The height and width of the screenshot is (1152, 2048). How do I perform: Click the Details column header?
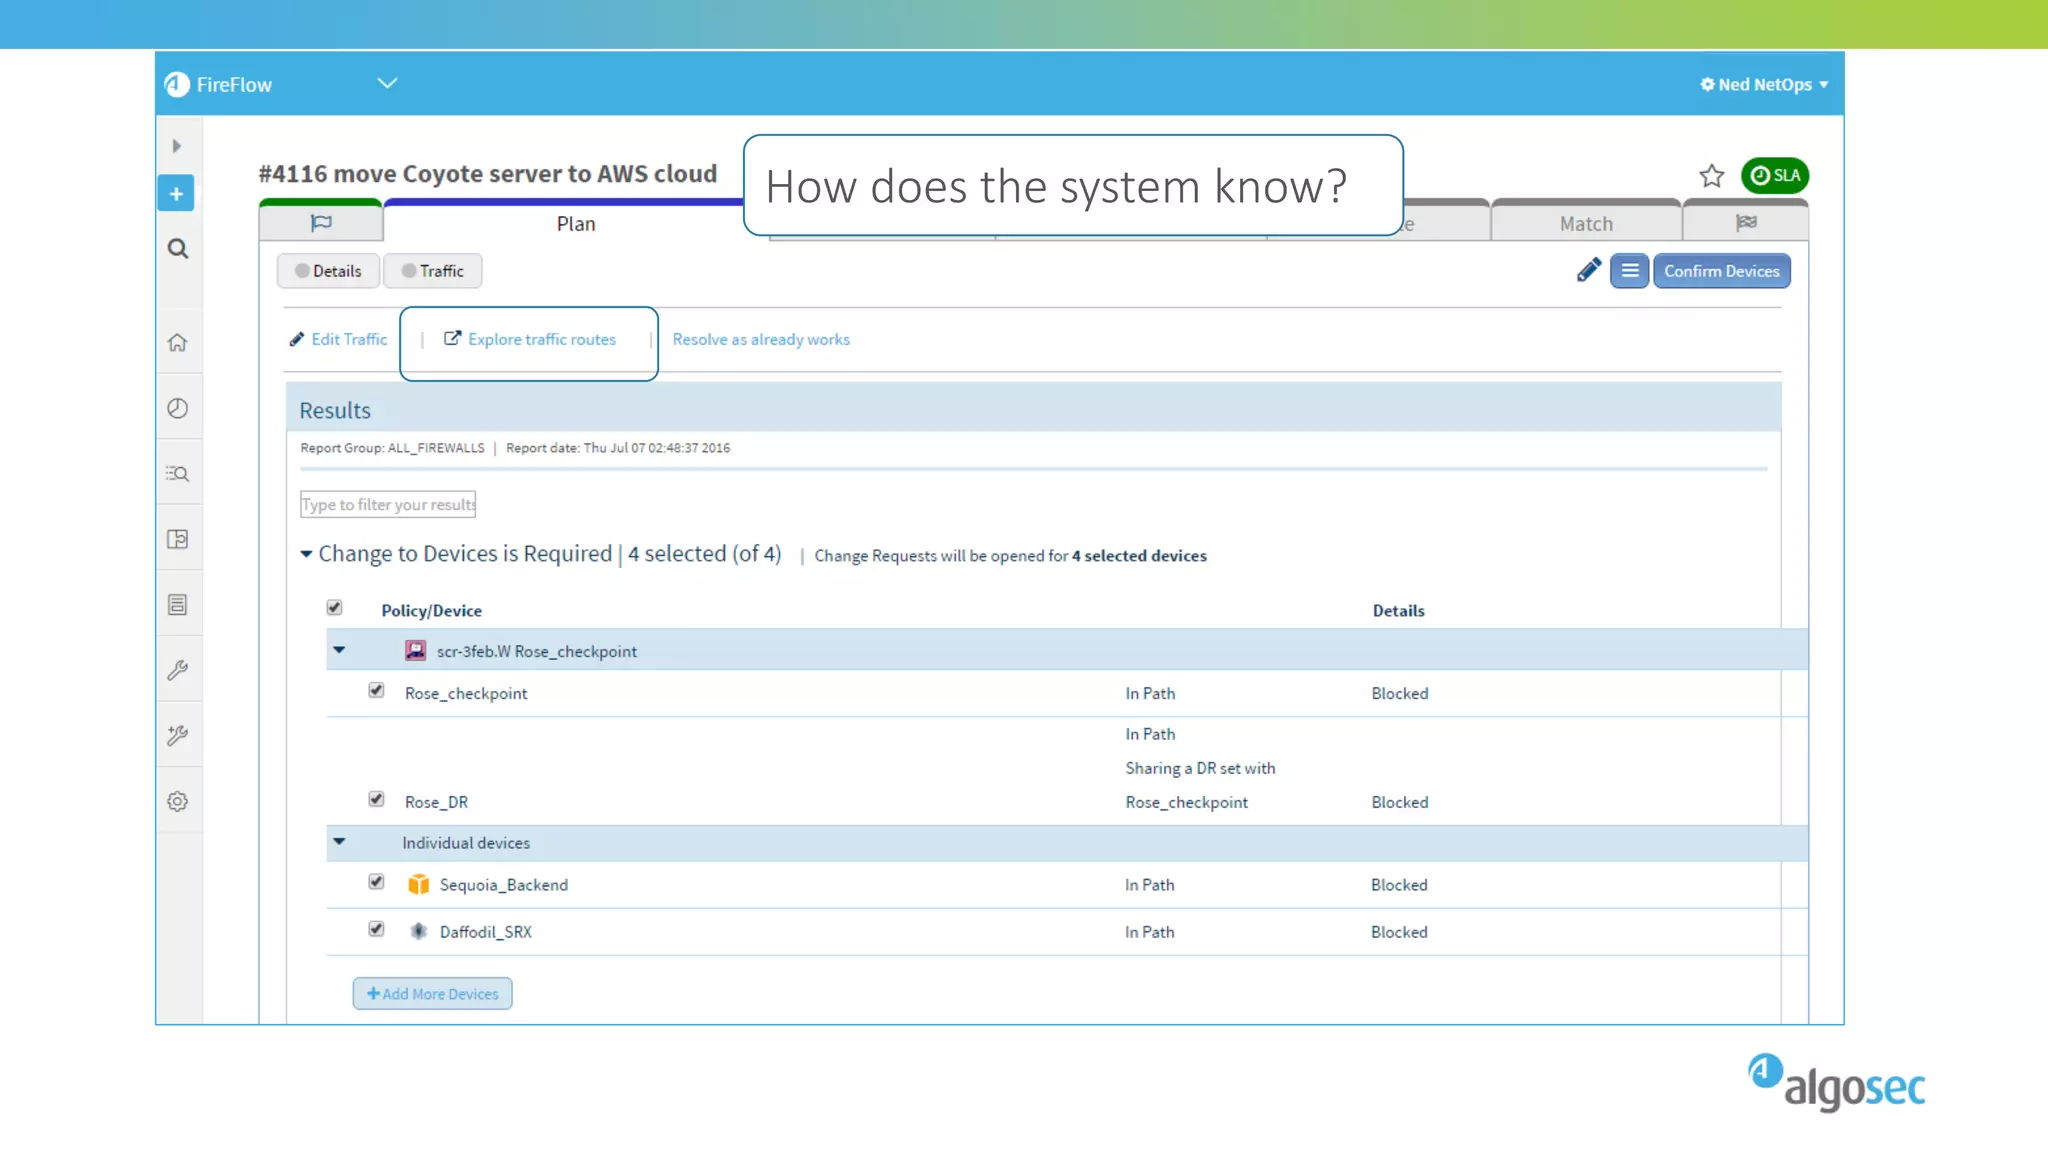pyautogui.click(x=1398, y=611)
